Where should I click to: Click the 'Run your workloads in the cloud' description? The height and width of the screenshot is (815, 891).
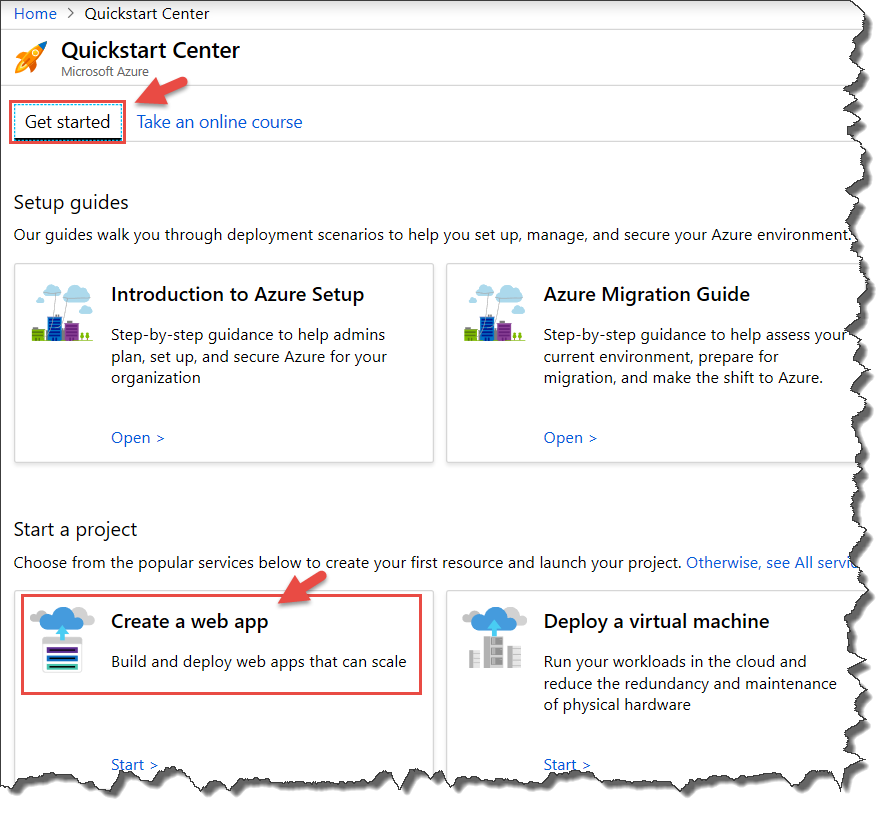(690, 683)
